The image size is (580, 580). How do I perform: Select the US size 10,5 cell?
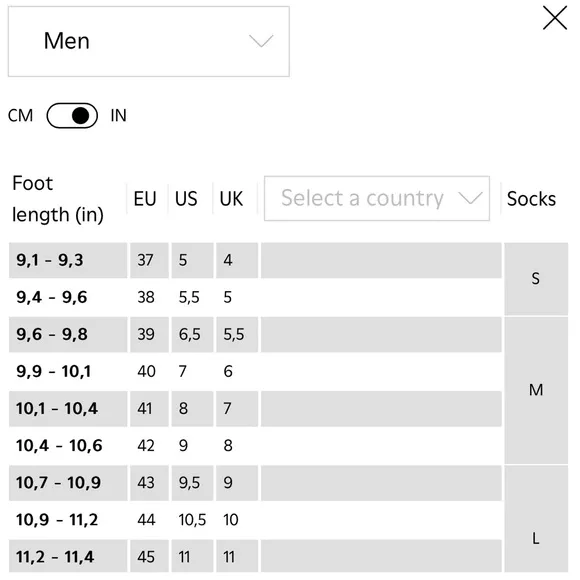(x=192, y=520)
